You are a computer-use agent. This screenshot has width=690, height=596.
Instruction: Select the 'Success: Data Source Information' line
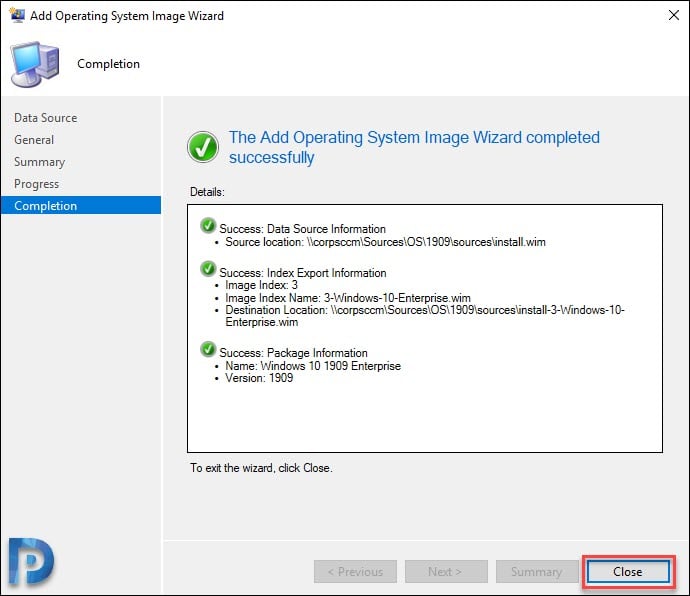click(x=302, y=229)
